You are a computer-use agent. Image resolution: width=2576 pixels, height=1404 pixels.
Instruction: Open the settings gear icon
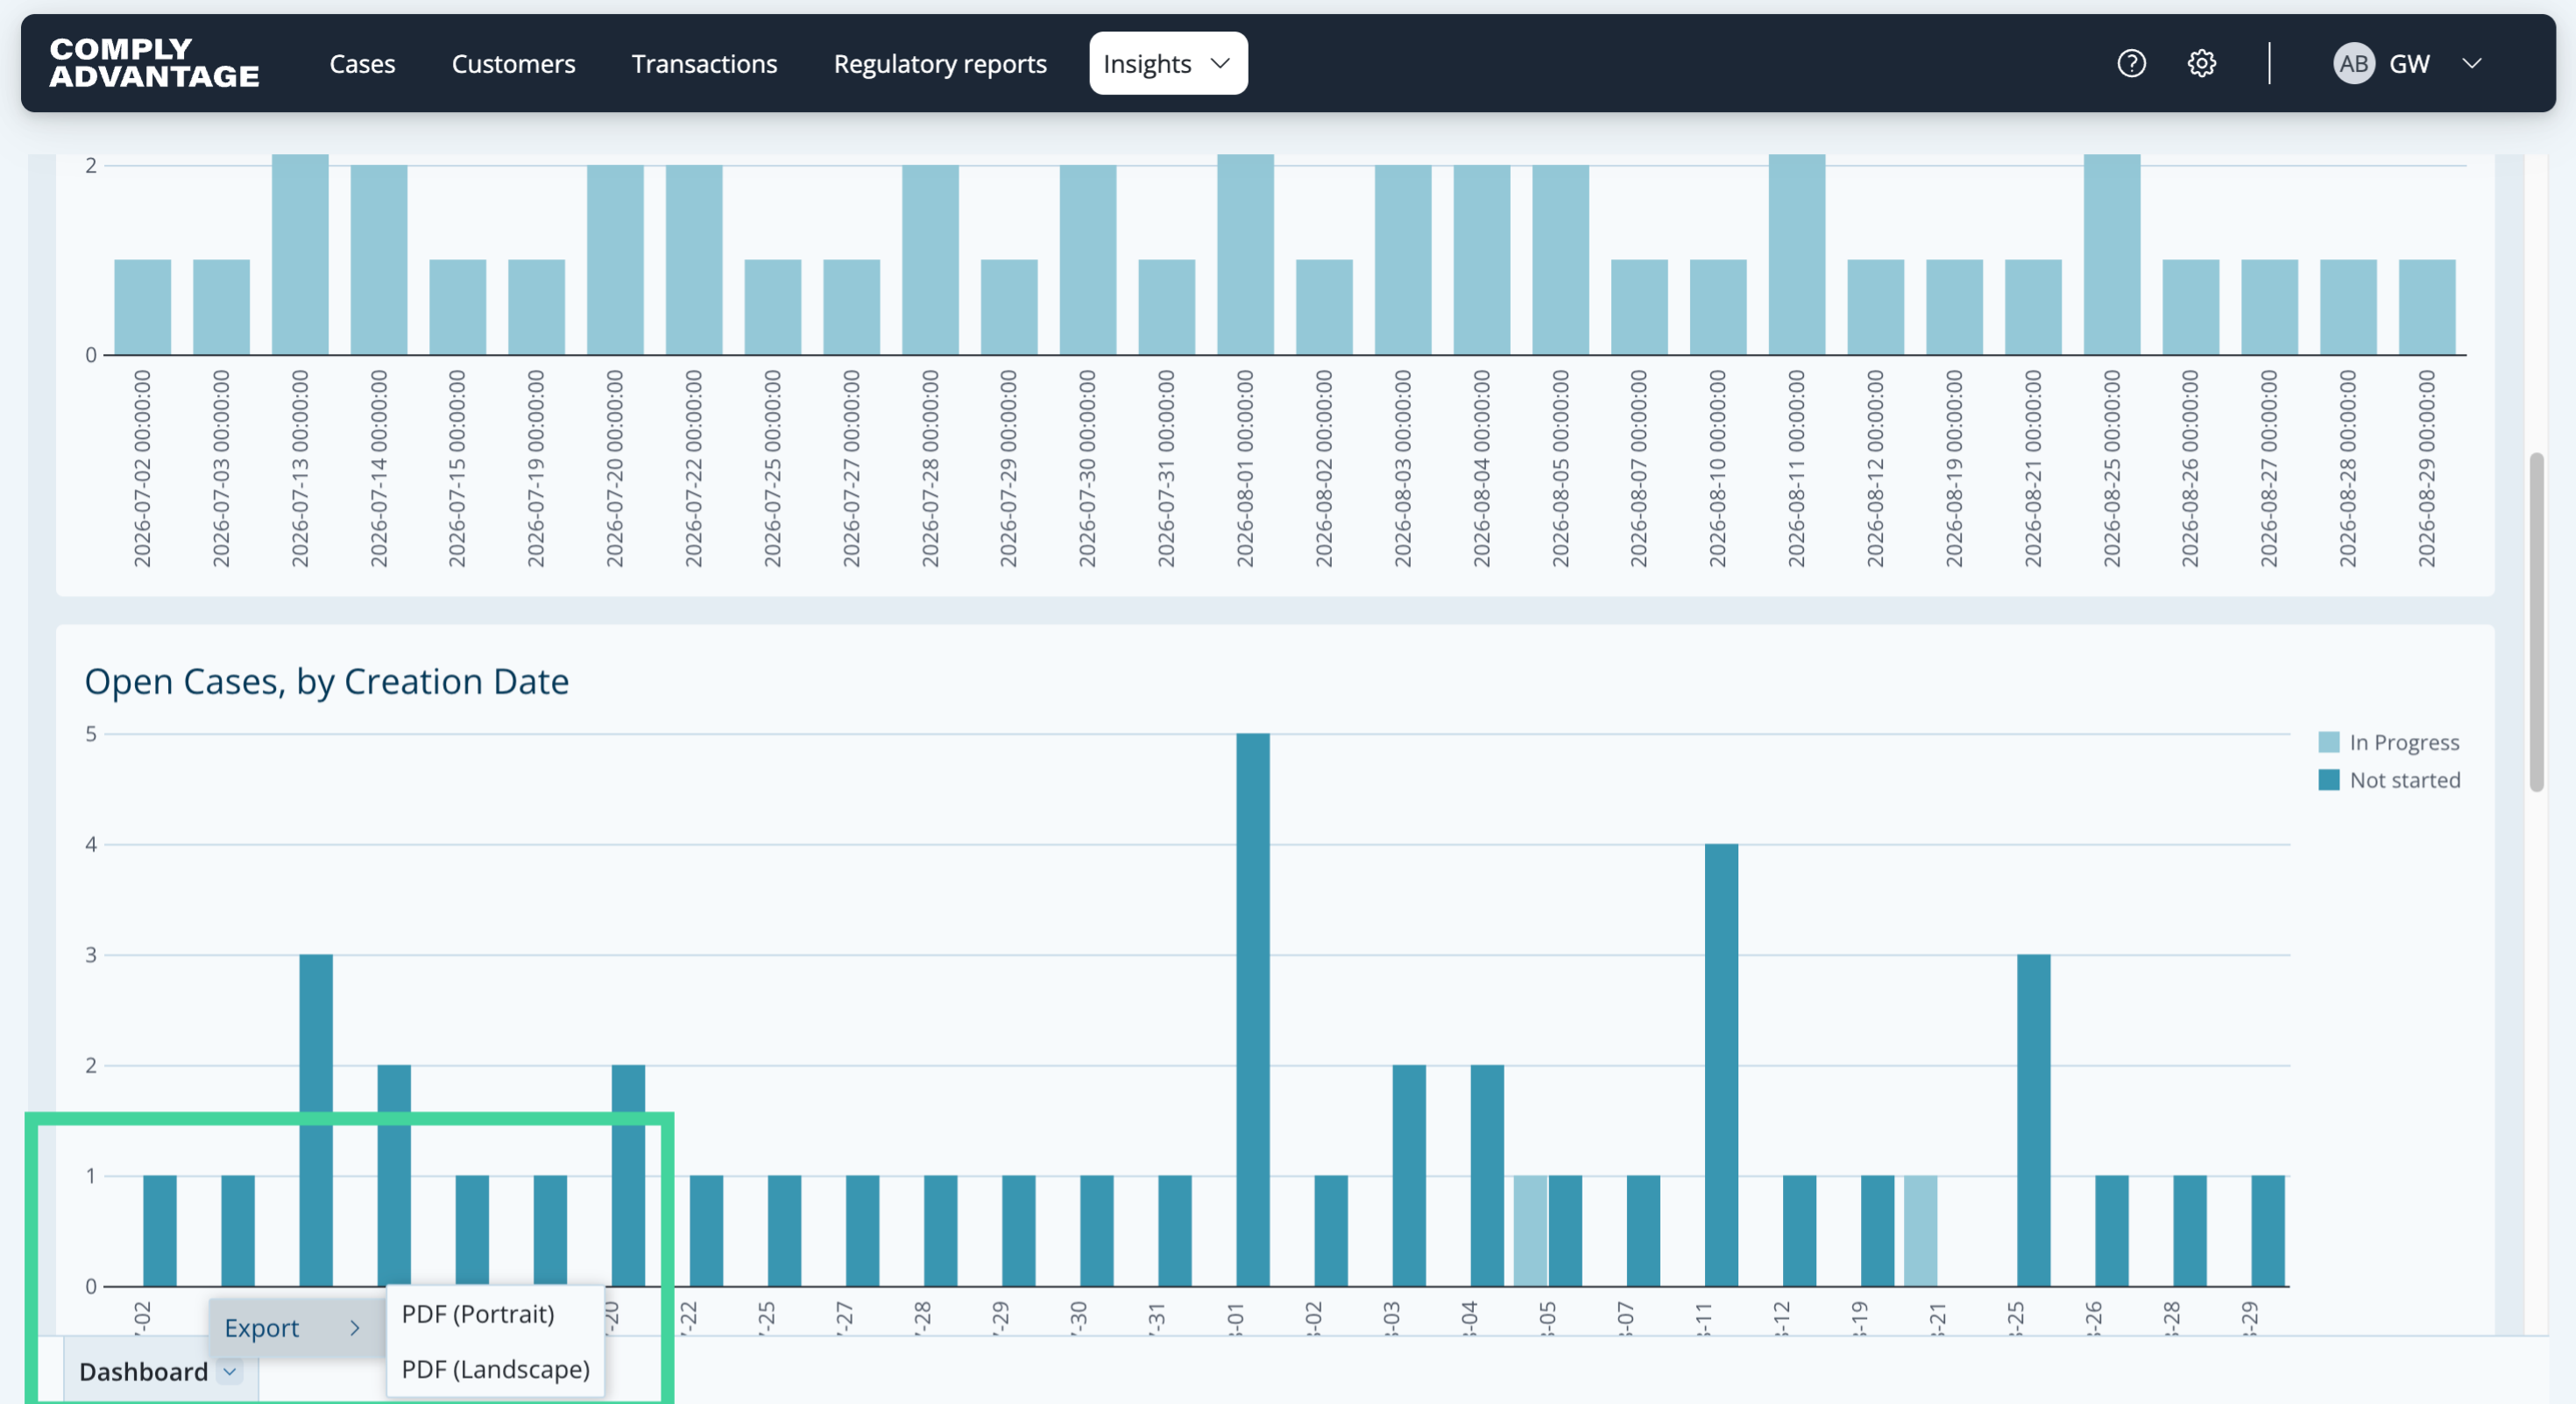2201,64
